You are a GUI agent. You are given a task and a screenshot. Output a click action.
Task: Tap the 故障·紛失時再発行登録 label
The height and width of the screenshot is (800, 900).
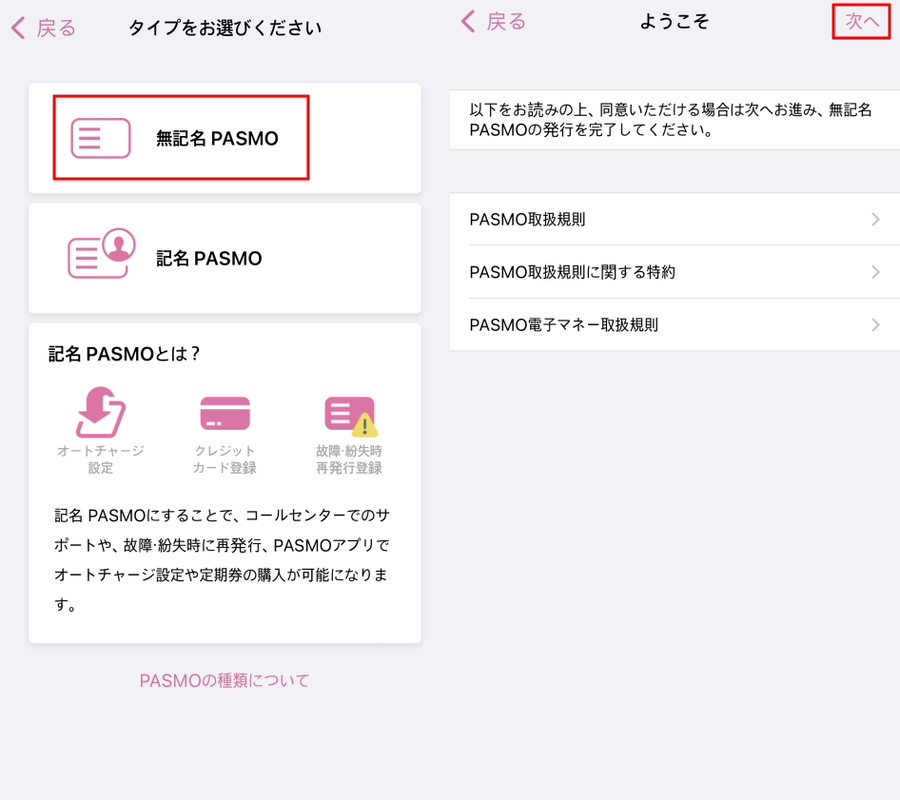(349, 459)
